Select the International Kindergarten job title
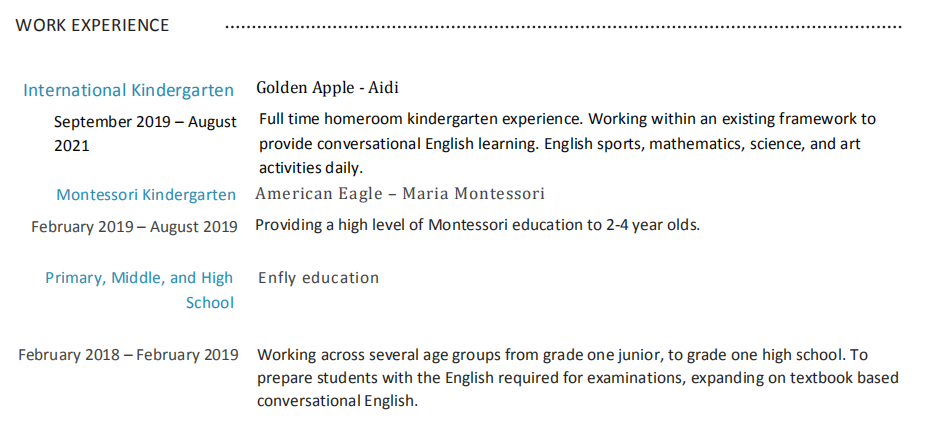This screenshot has width=942, height=424. (x=129, y=91)
